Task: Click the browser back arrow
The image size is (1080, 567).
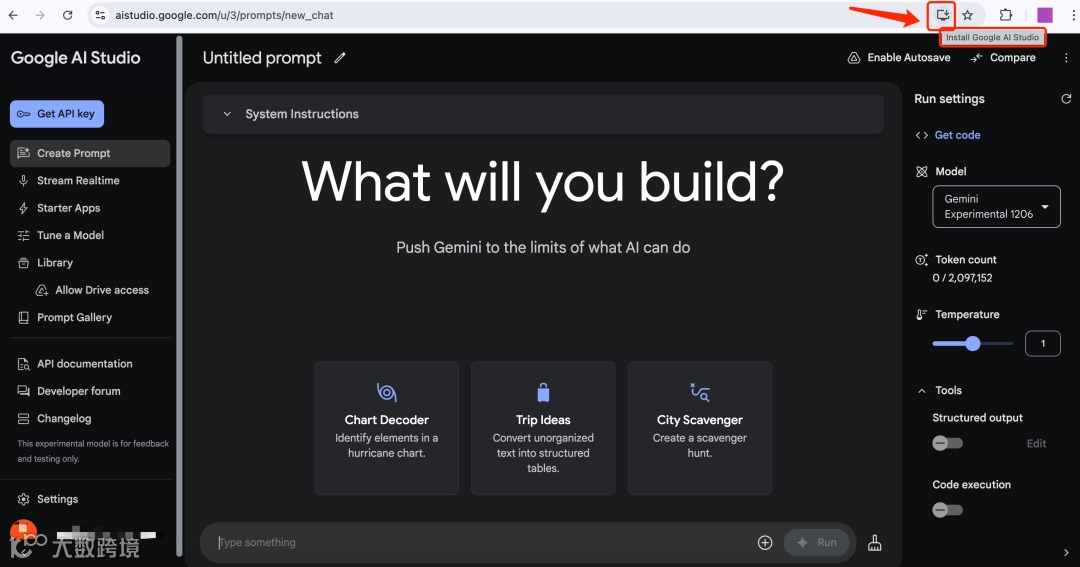Action: [13, 15]
